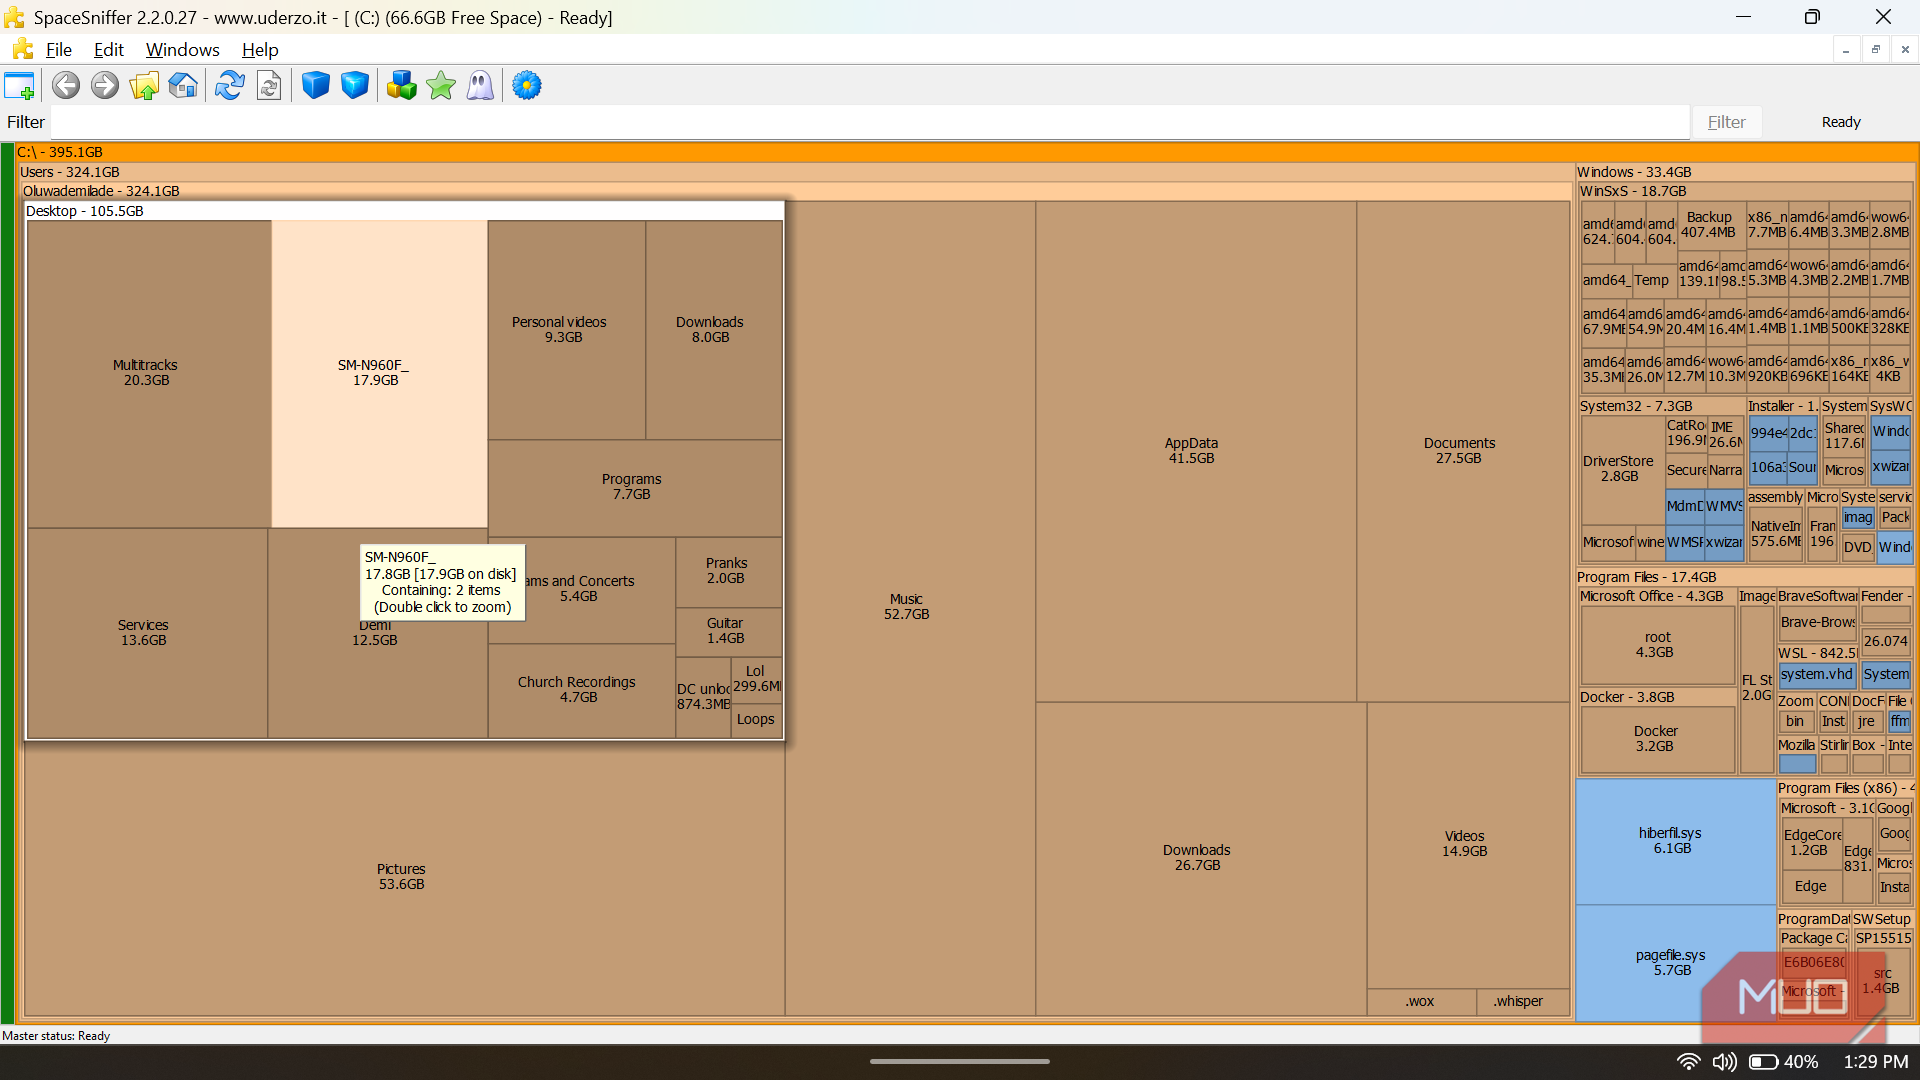Click the page refresh icon
Image resolution: width=1920 pixels, height=1080 pixels.
pyautogui.click(x=269, y=86)
